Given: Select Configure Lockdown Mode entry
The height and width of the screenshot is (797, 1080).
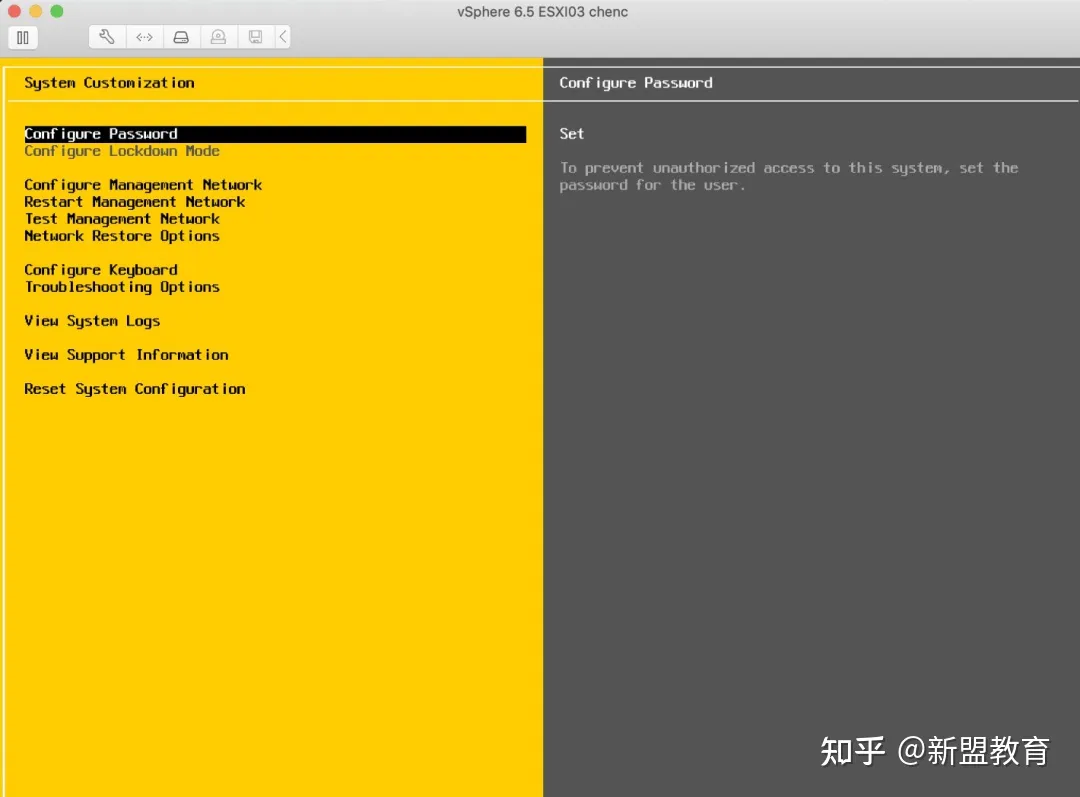Looking at the screenshot, I should click(122, 151).
